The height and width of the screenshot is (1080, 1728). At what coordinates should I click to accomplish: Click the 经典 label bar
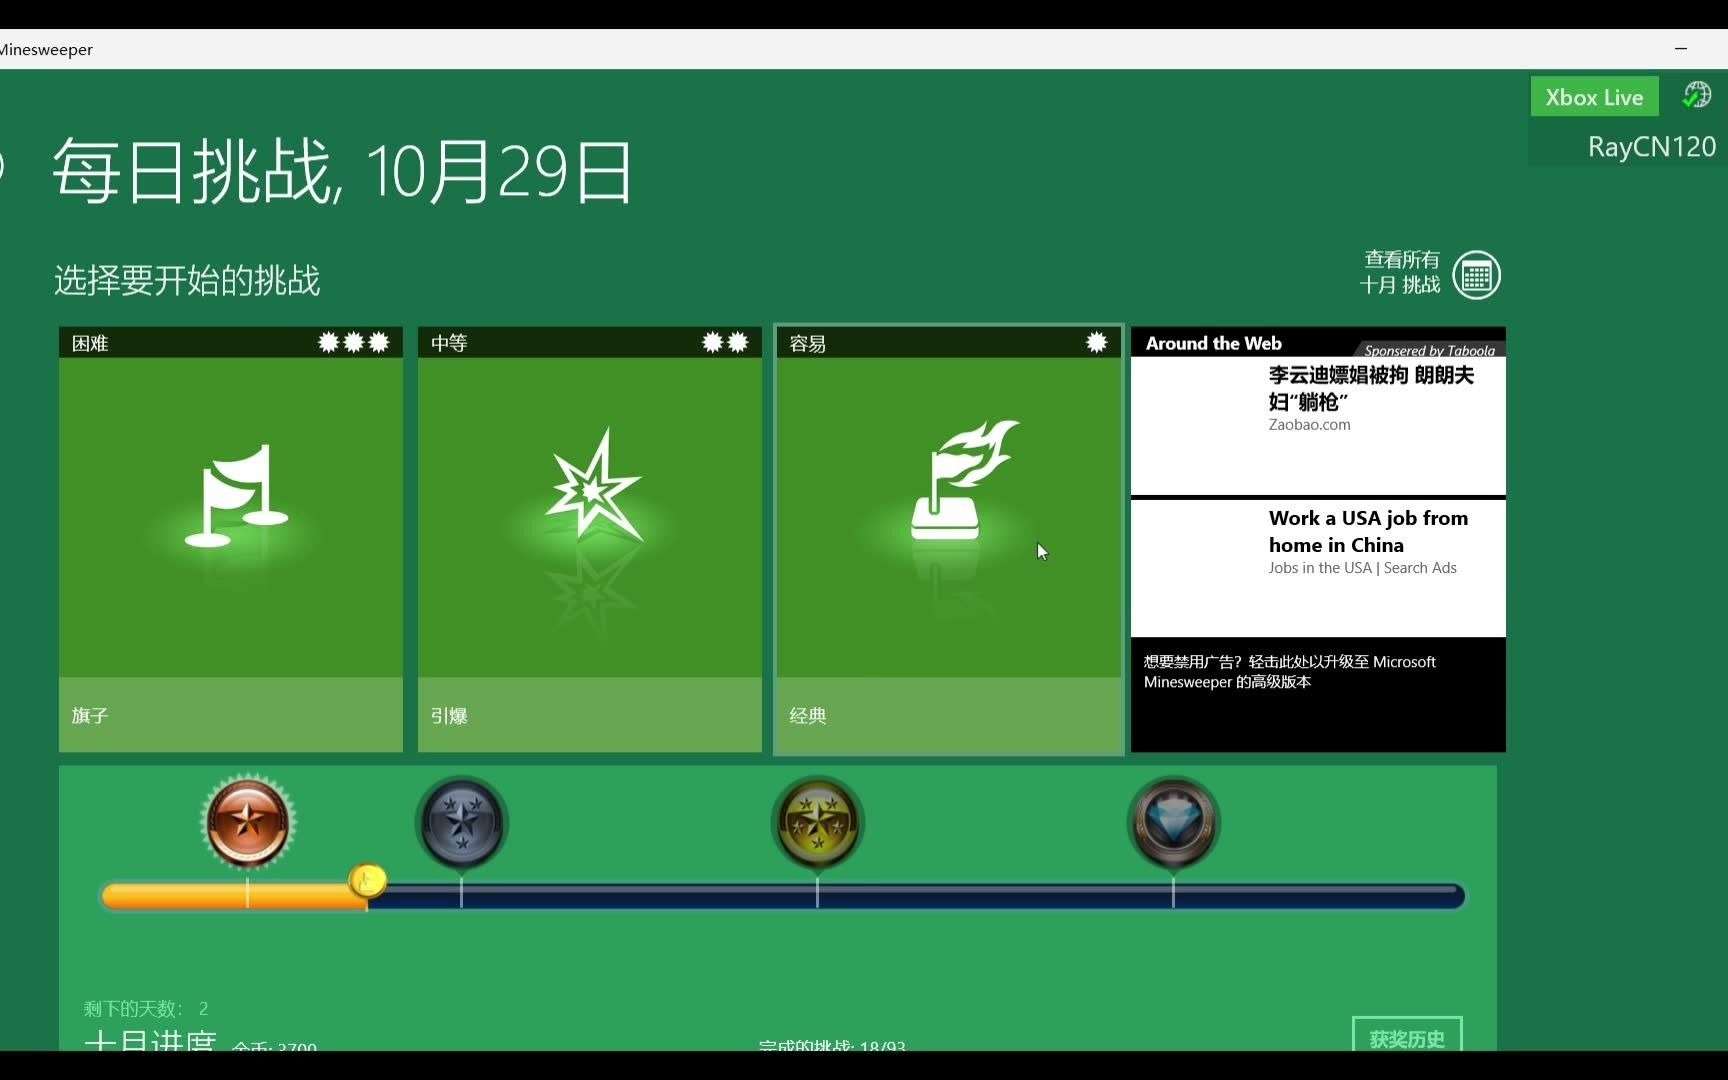point(949,715)
